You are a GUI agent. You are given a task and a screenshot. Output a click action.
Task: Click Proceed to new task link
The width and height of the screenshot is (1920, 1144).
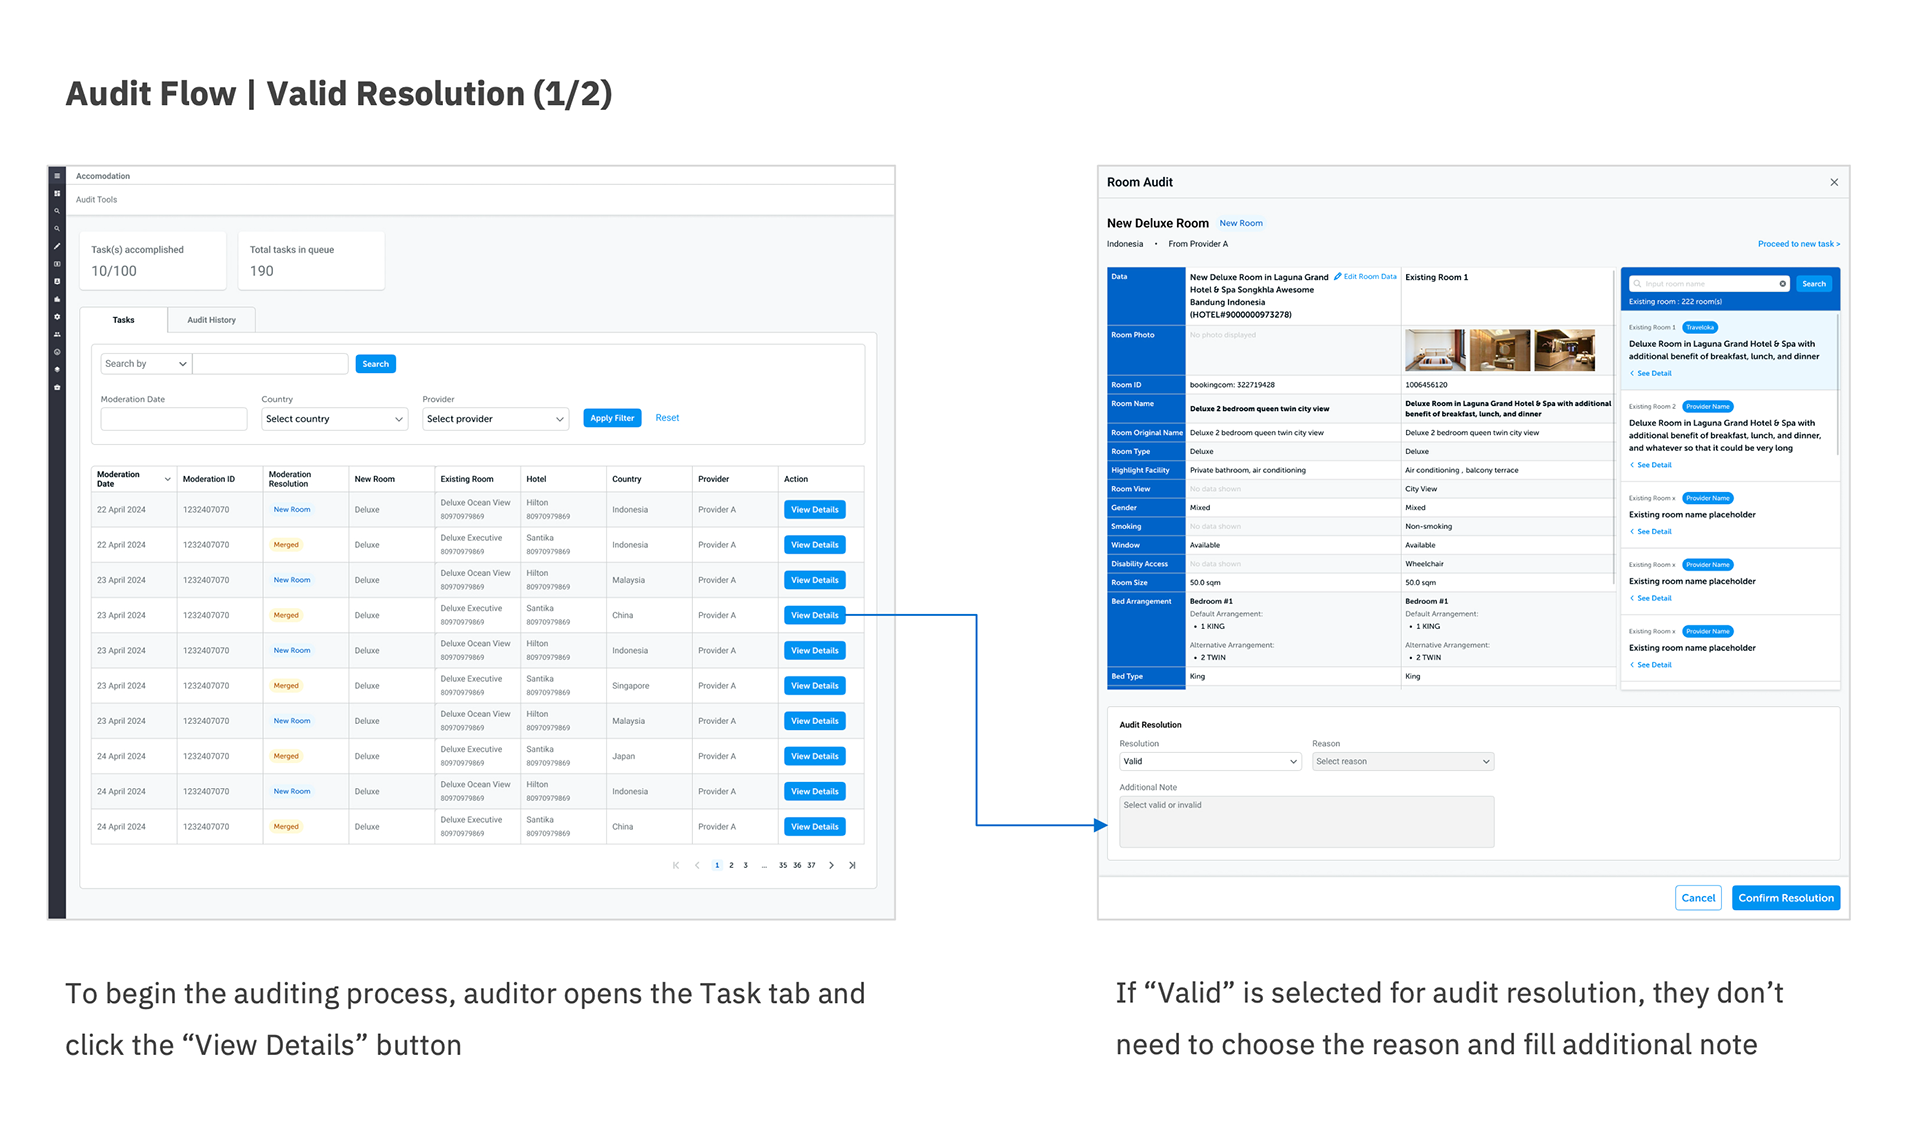(x=1798, y=244)
